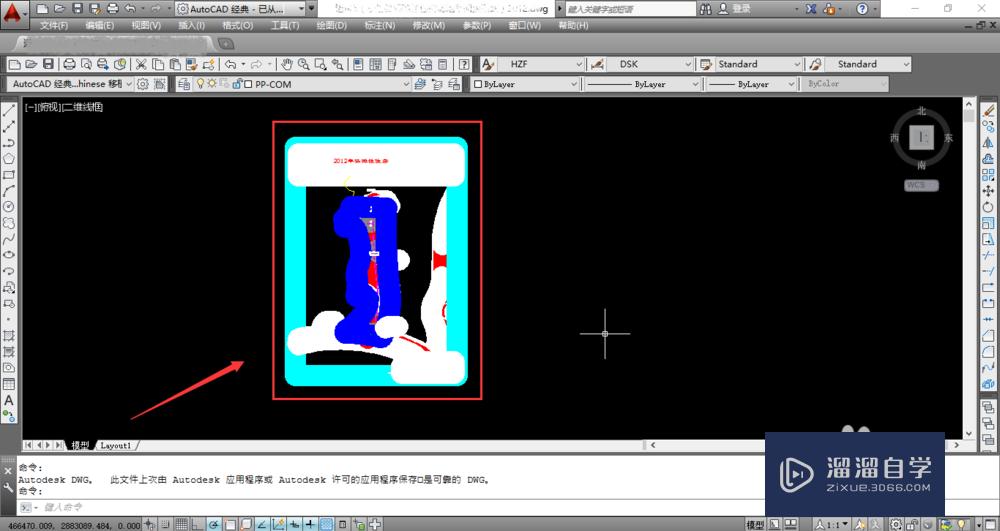Select the Revision Cloud tool
The width and height of the screenshot is (1000, 531).
pos(9,223)
